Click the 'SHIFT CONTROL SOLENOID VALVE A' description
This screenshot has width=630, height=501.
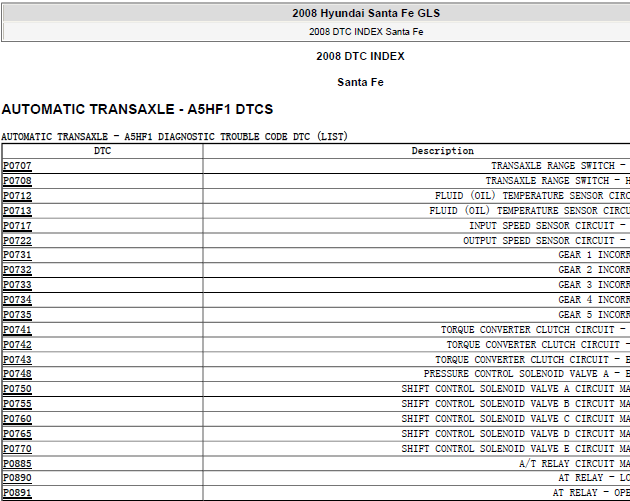click(x=485, y=389)
